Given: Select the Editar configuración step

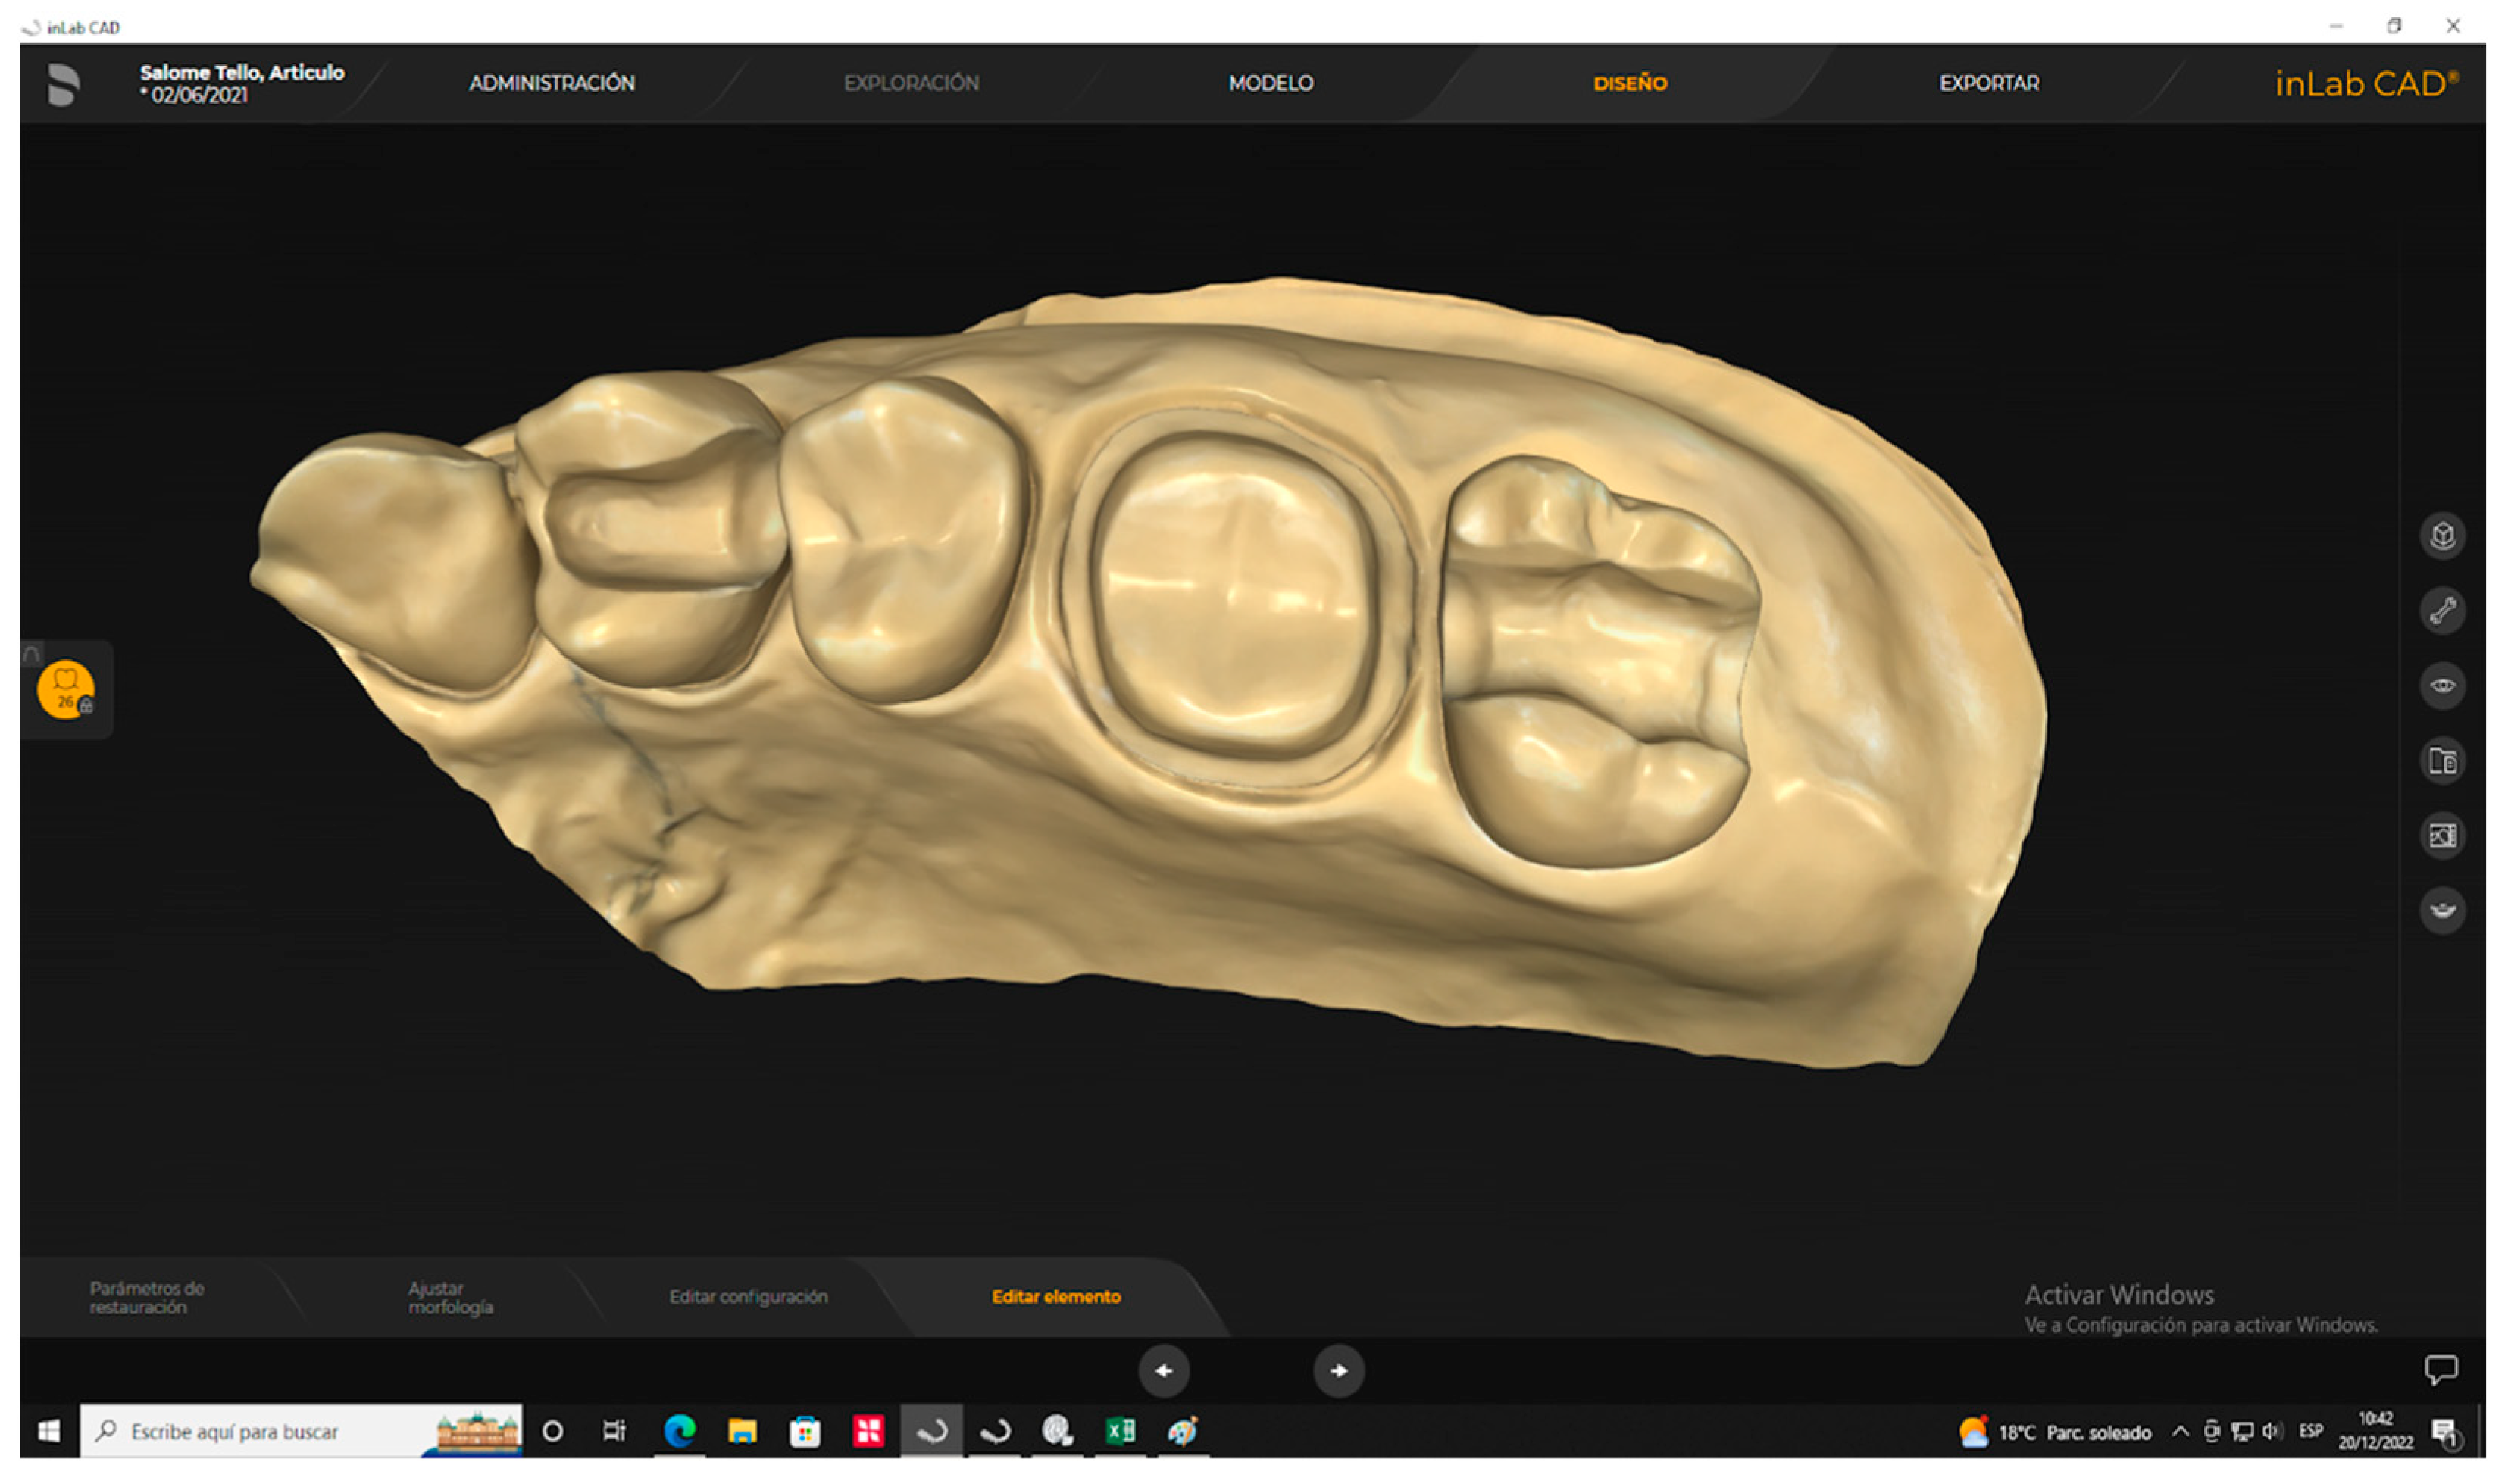Looking at the screenshot, I should 748,1297.
